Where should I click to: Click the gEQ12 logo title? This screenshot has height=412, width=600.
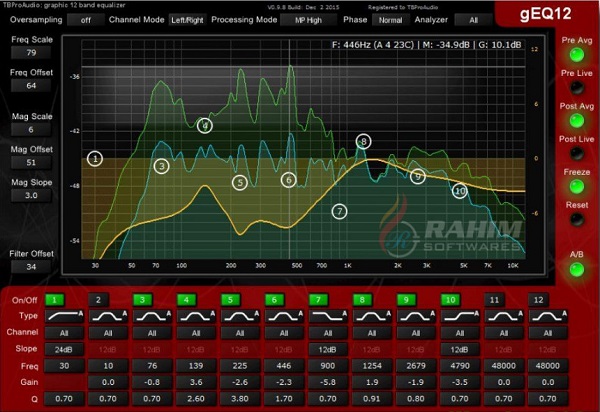pyautogui.click(x=545, y=14)
